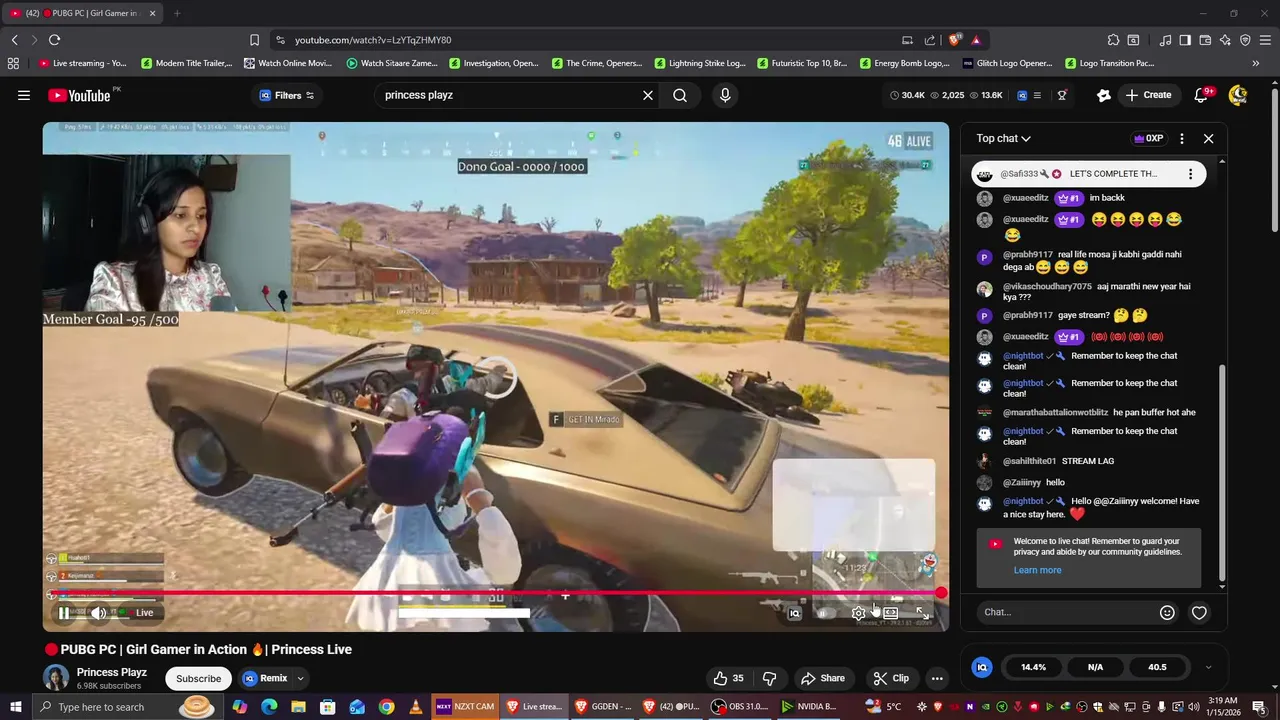Expand the Remix dropdown arrow
This screenshot has width=1280, height=720.
[300, 678]
